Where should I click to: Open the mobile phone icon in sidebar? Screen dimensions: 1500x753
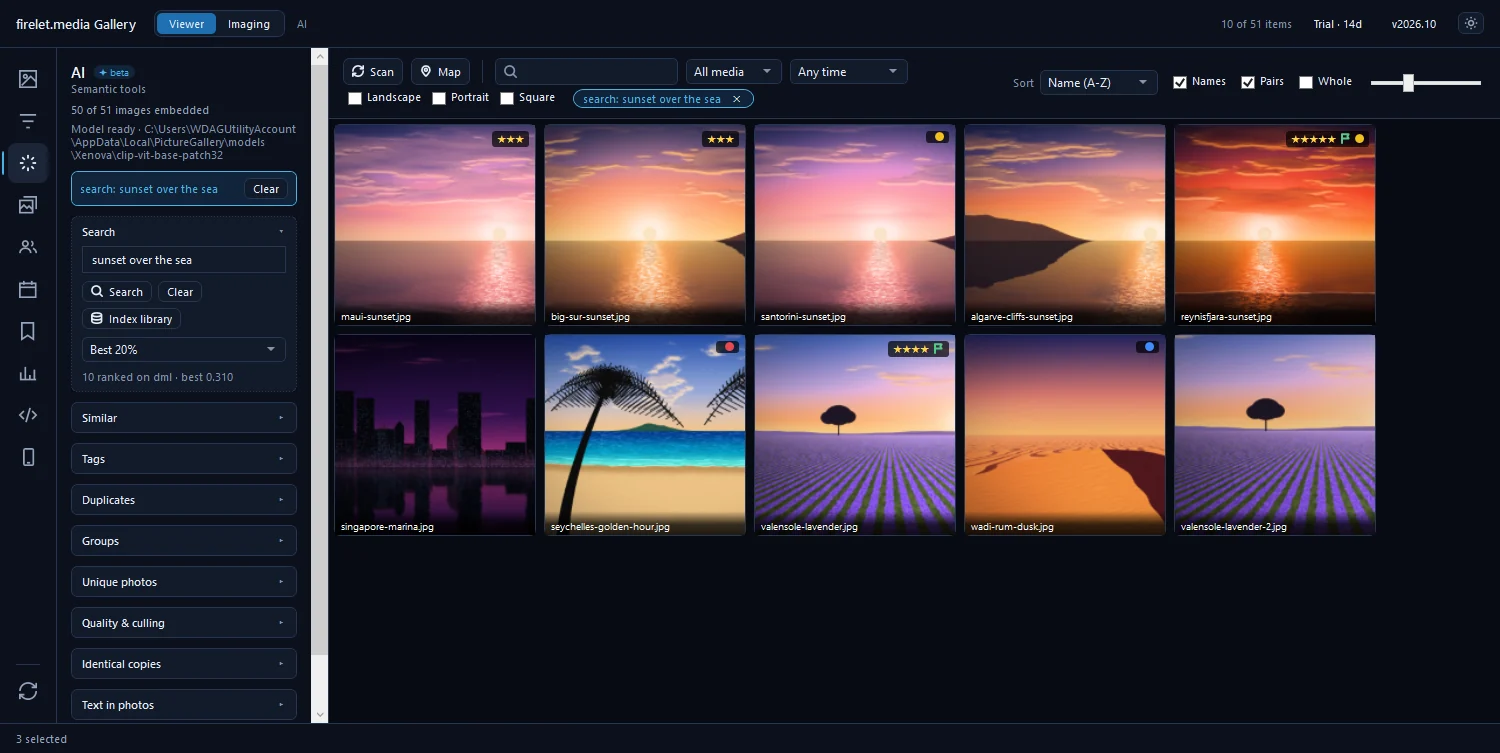coord(28,457)
